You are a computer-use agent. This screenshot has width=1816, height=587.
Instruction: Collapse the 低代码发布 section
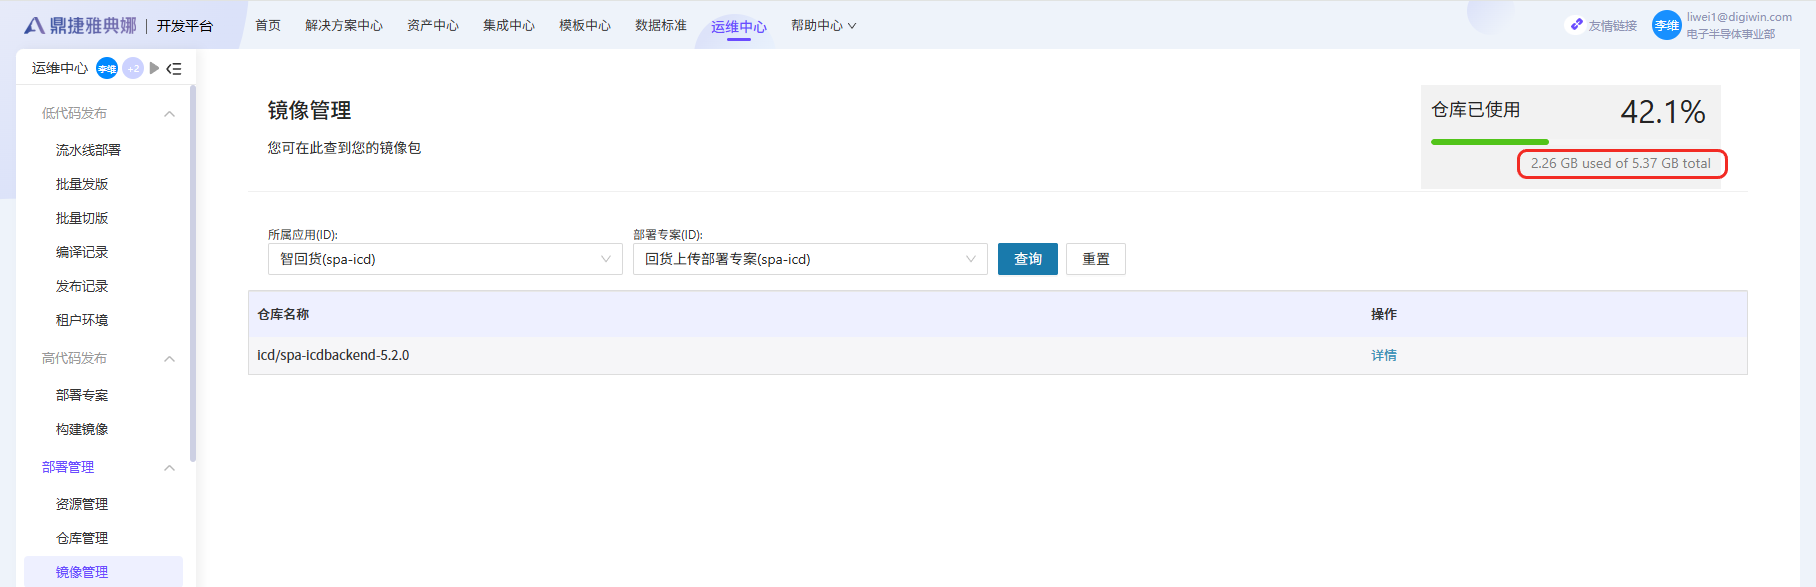tap(169, 114)
